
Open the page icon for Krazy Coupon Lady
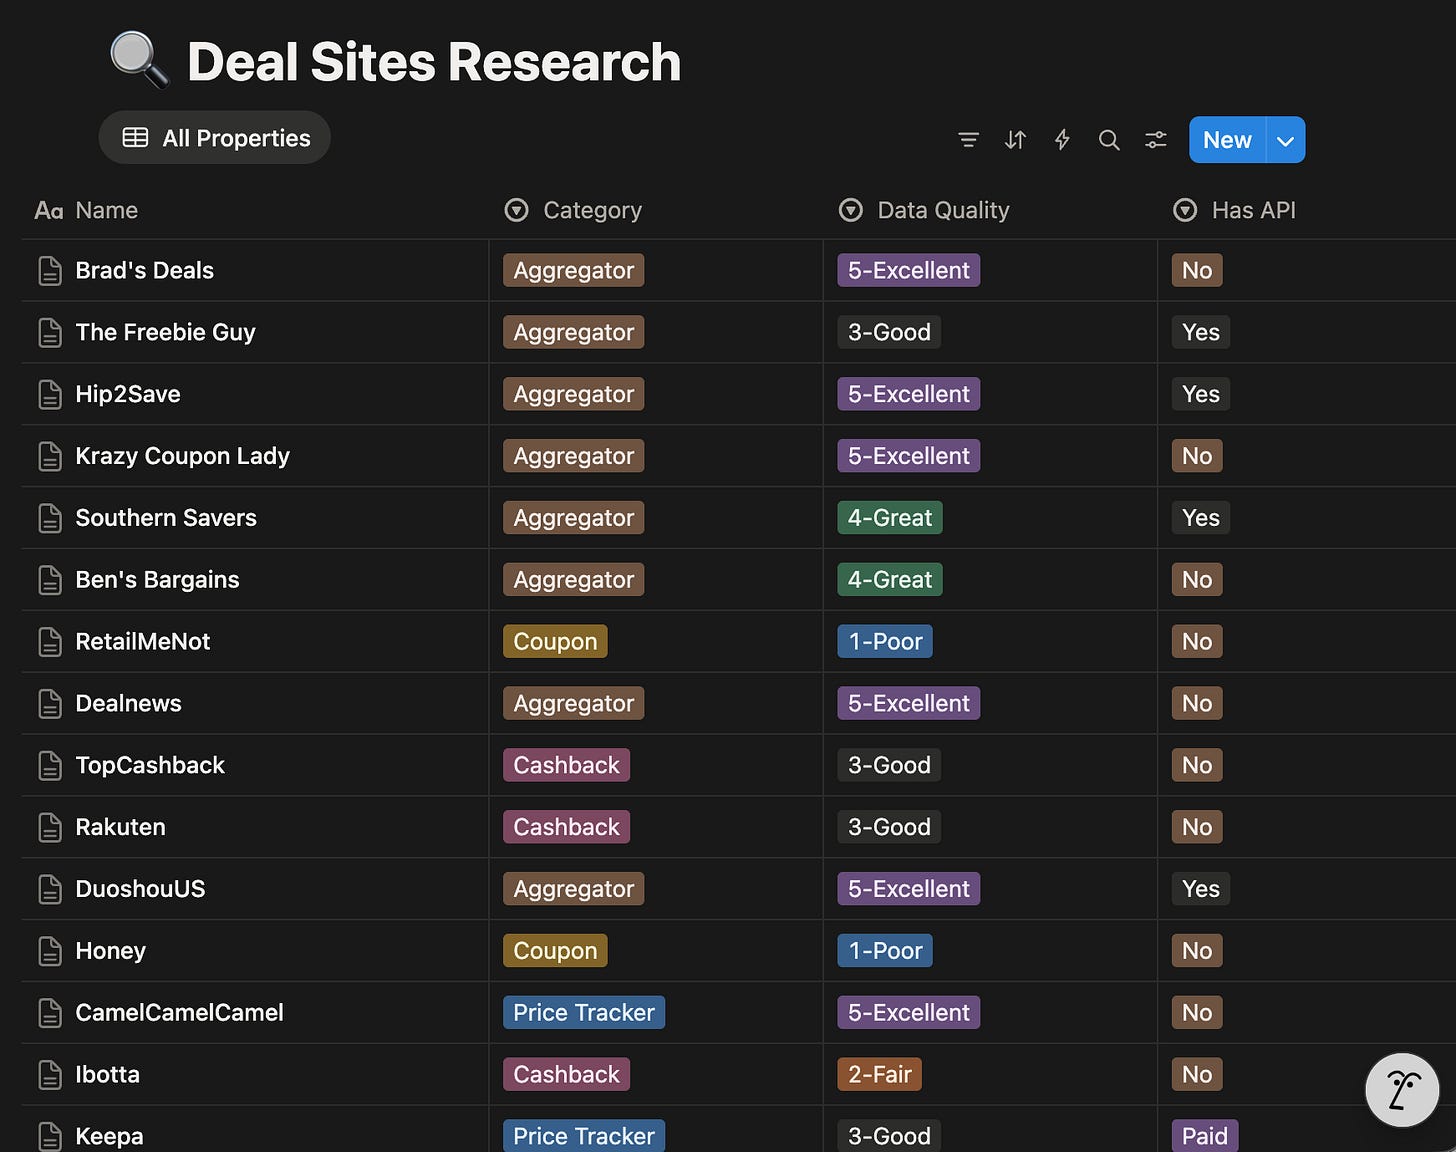click(x=50, y=457)
